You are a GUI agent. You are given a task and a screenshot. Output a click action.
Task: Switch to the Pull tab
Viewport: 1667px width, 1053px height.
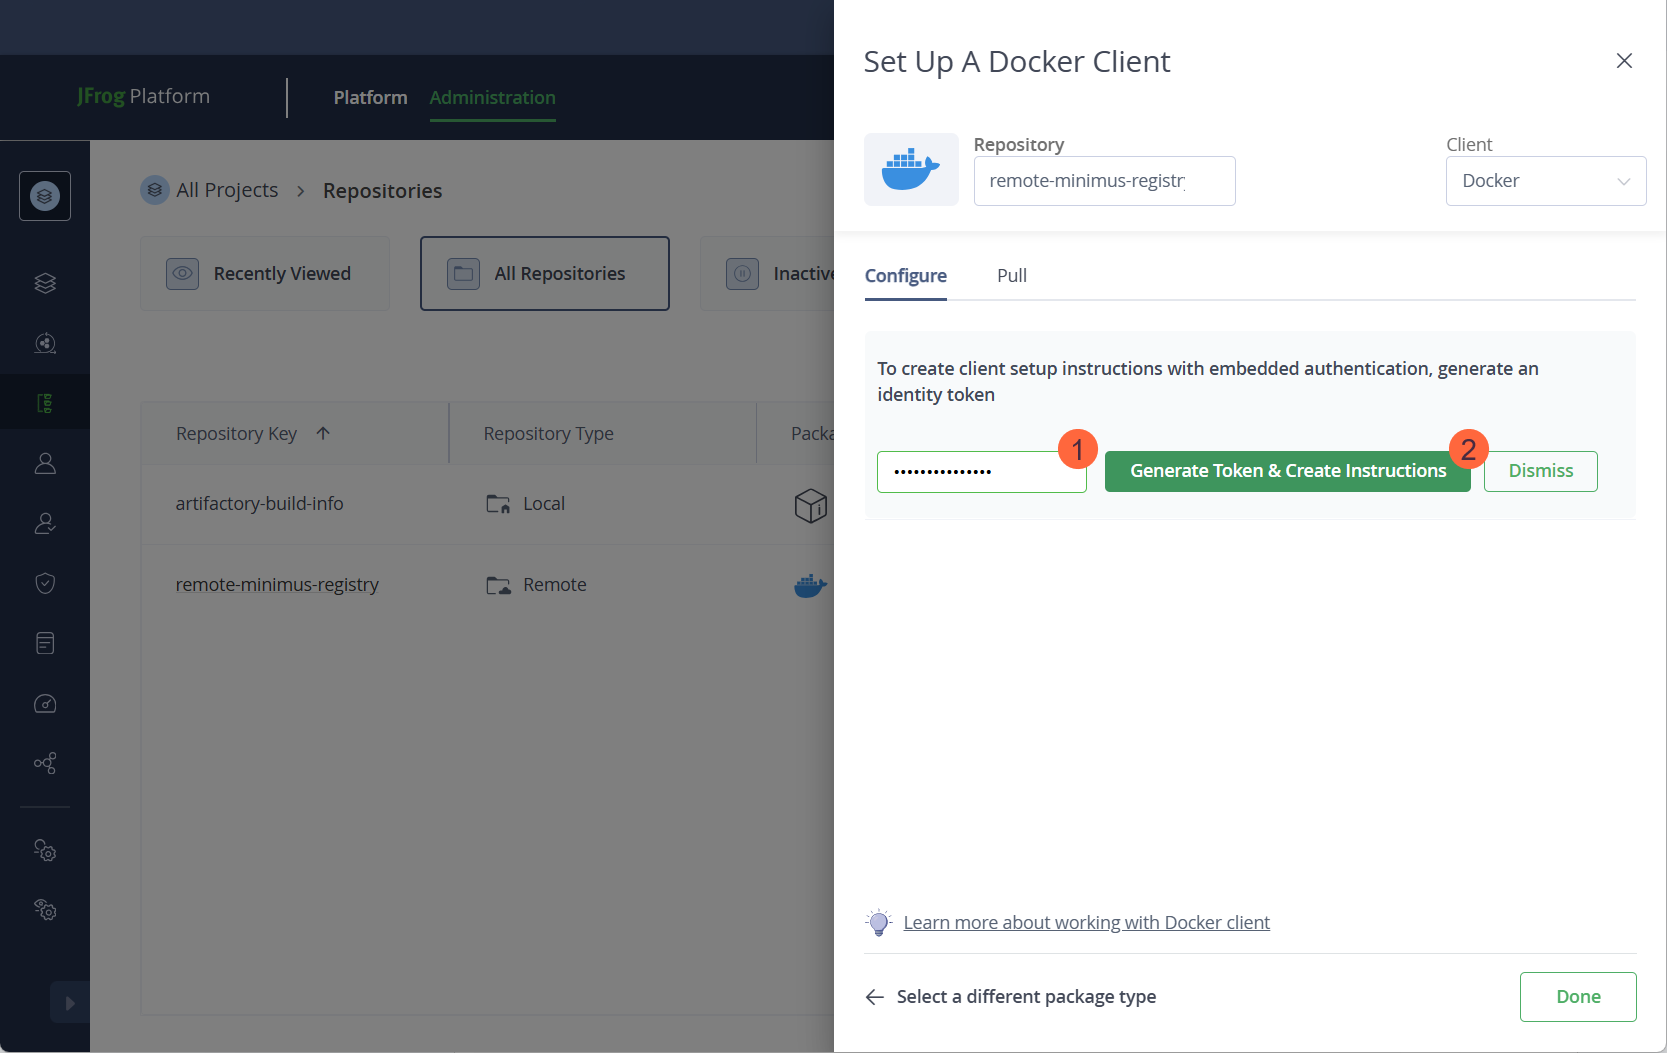tap(1011, 275)
